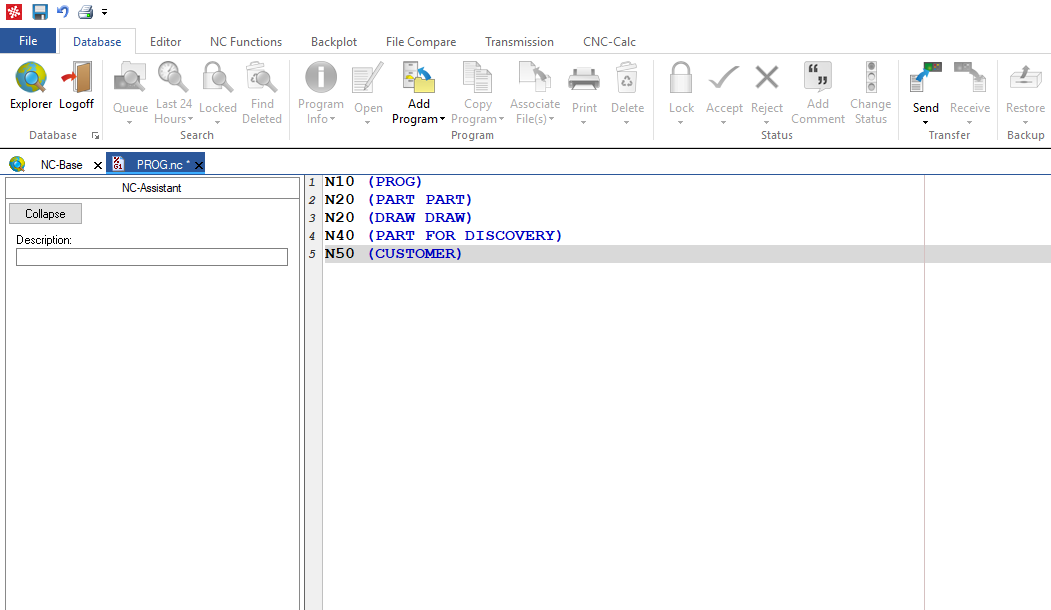Click the quick access printer icon

(85, 11)
